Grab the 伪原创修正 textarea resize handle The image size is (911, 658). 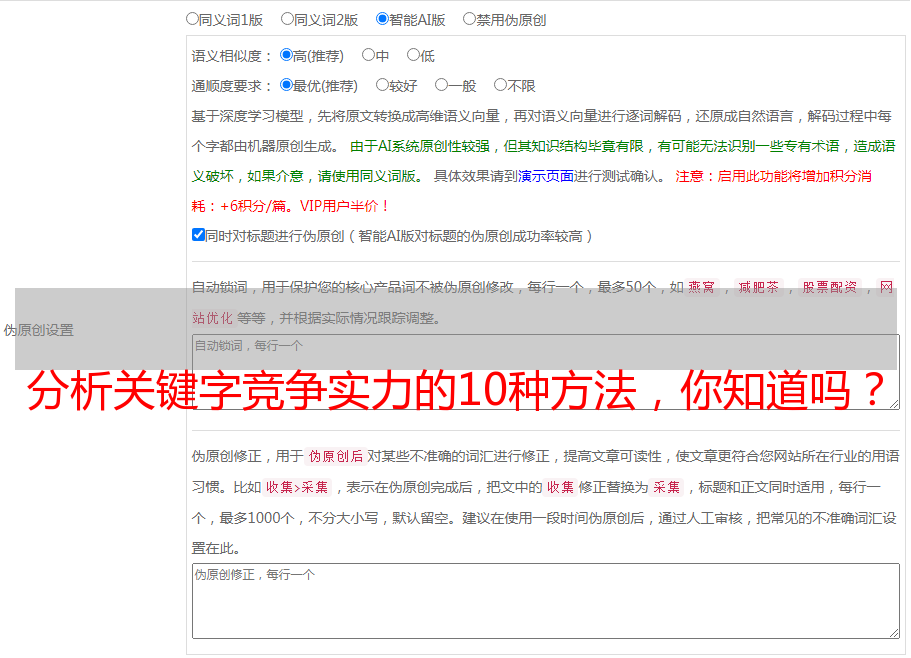pyautogui.click(x=894, y=633)
